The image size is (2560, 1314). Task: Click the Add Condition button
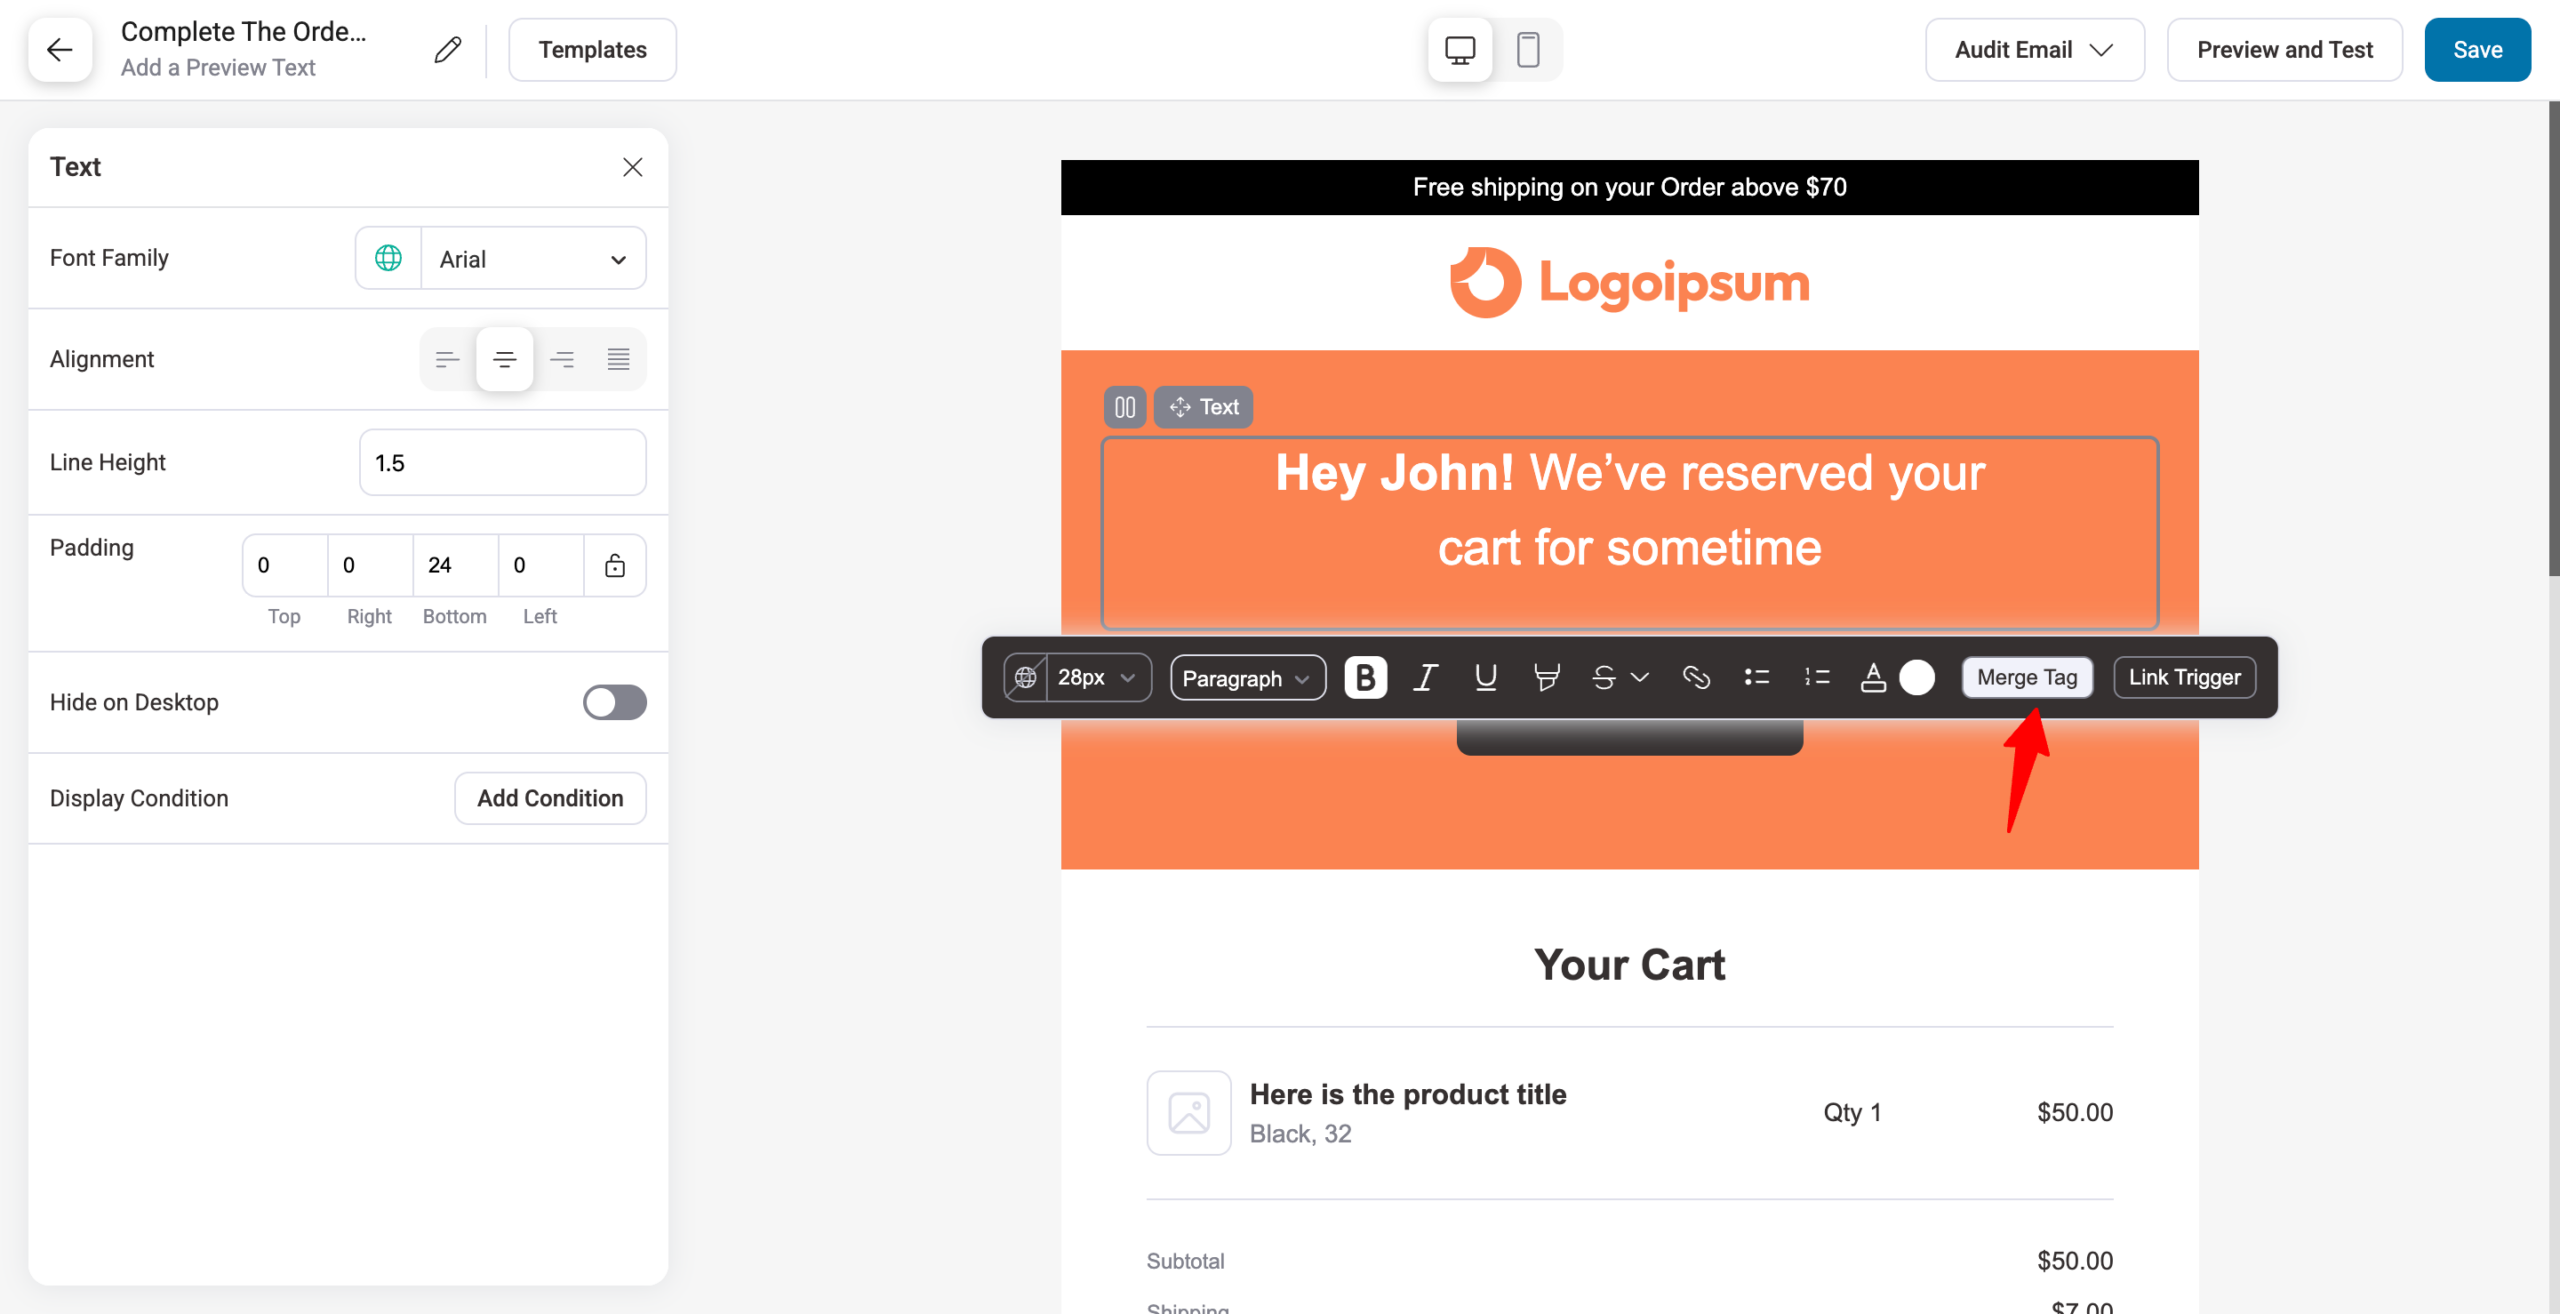tap(550, 798)
